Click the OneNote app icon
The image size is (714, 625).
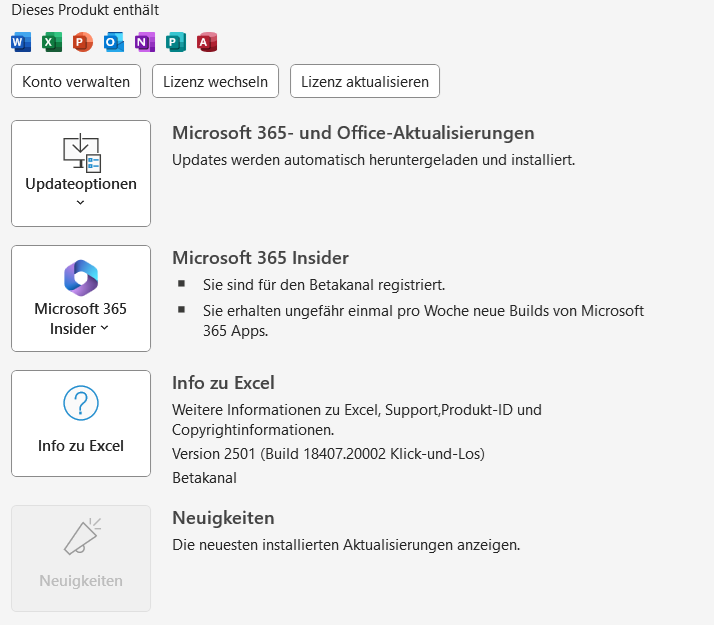(x=145, y=42)
